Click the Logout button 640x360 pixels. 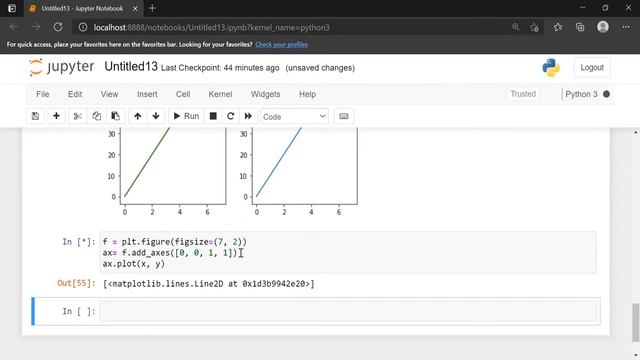[592, 67]
